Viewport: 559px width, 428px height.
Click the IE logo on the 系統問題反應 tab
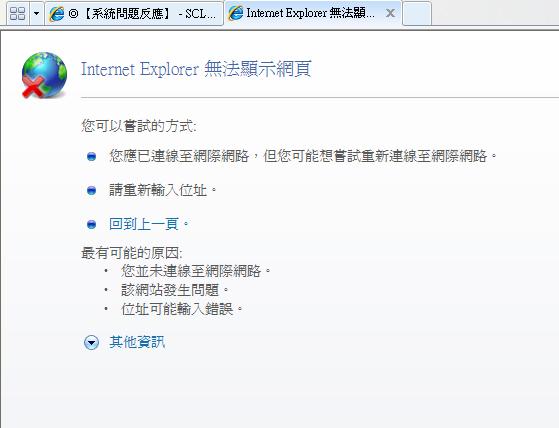(57, 14)
